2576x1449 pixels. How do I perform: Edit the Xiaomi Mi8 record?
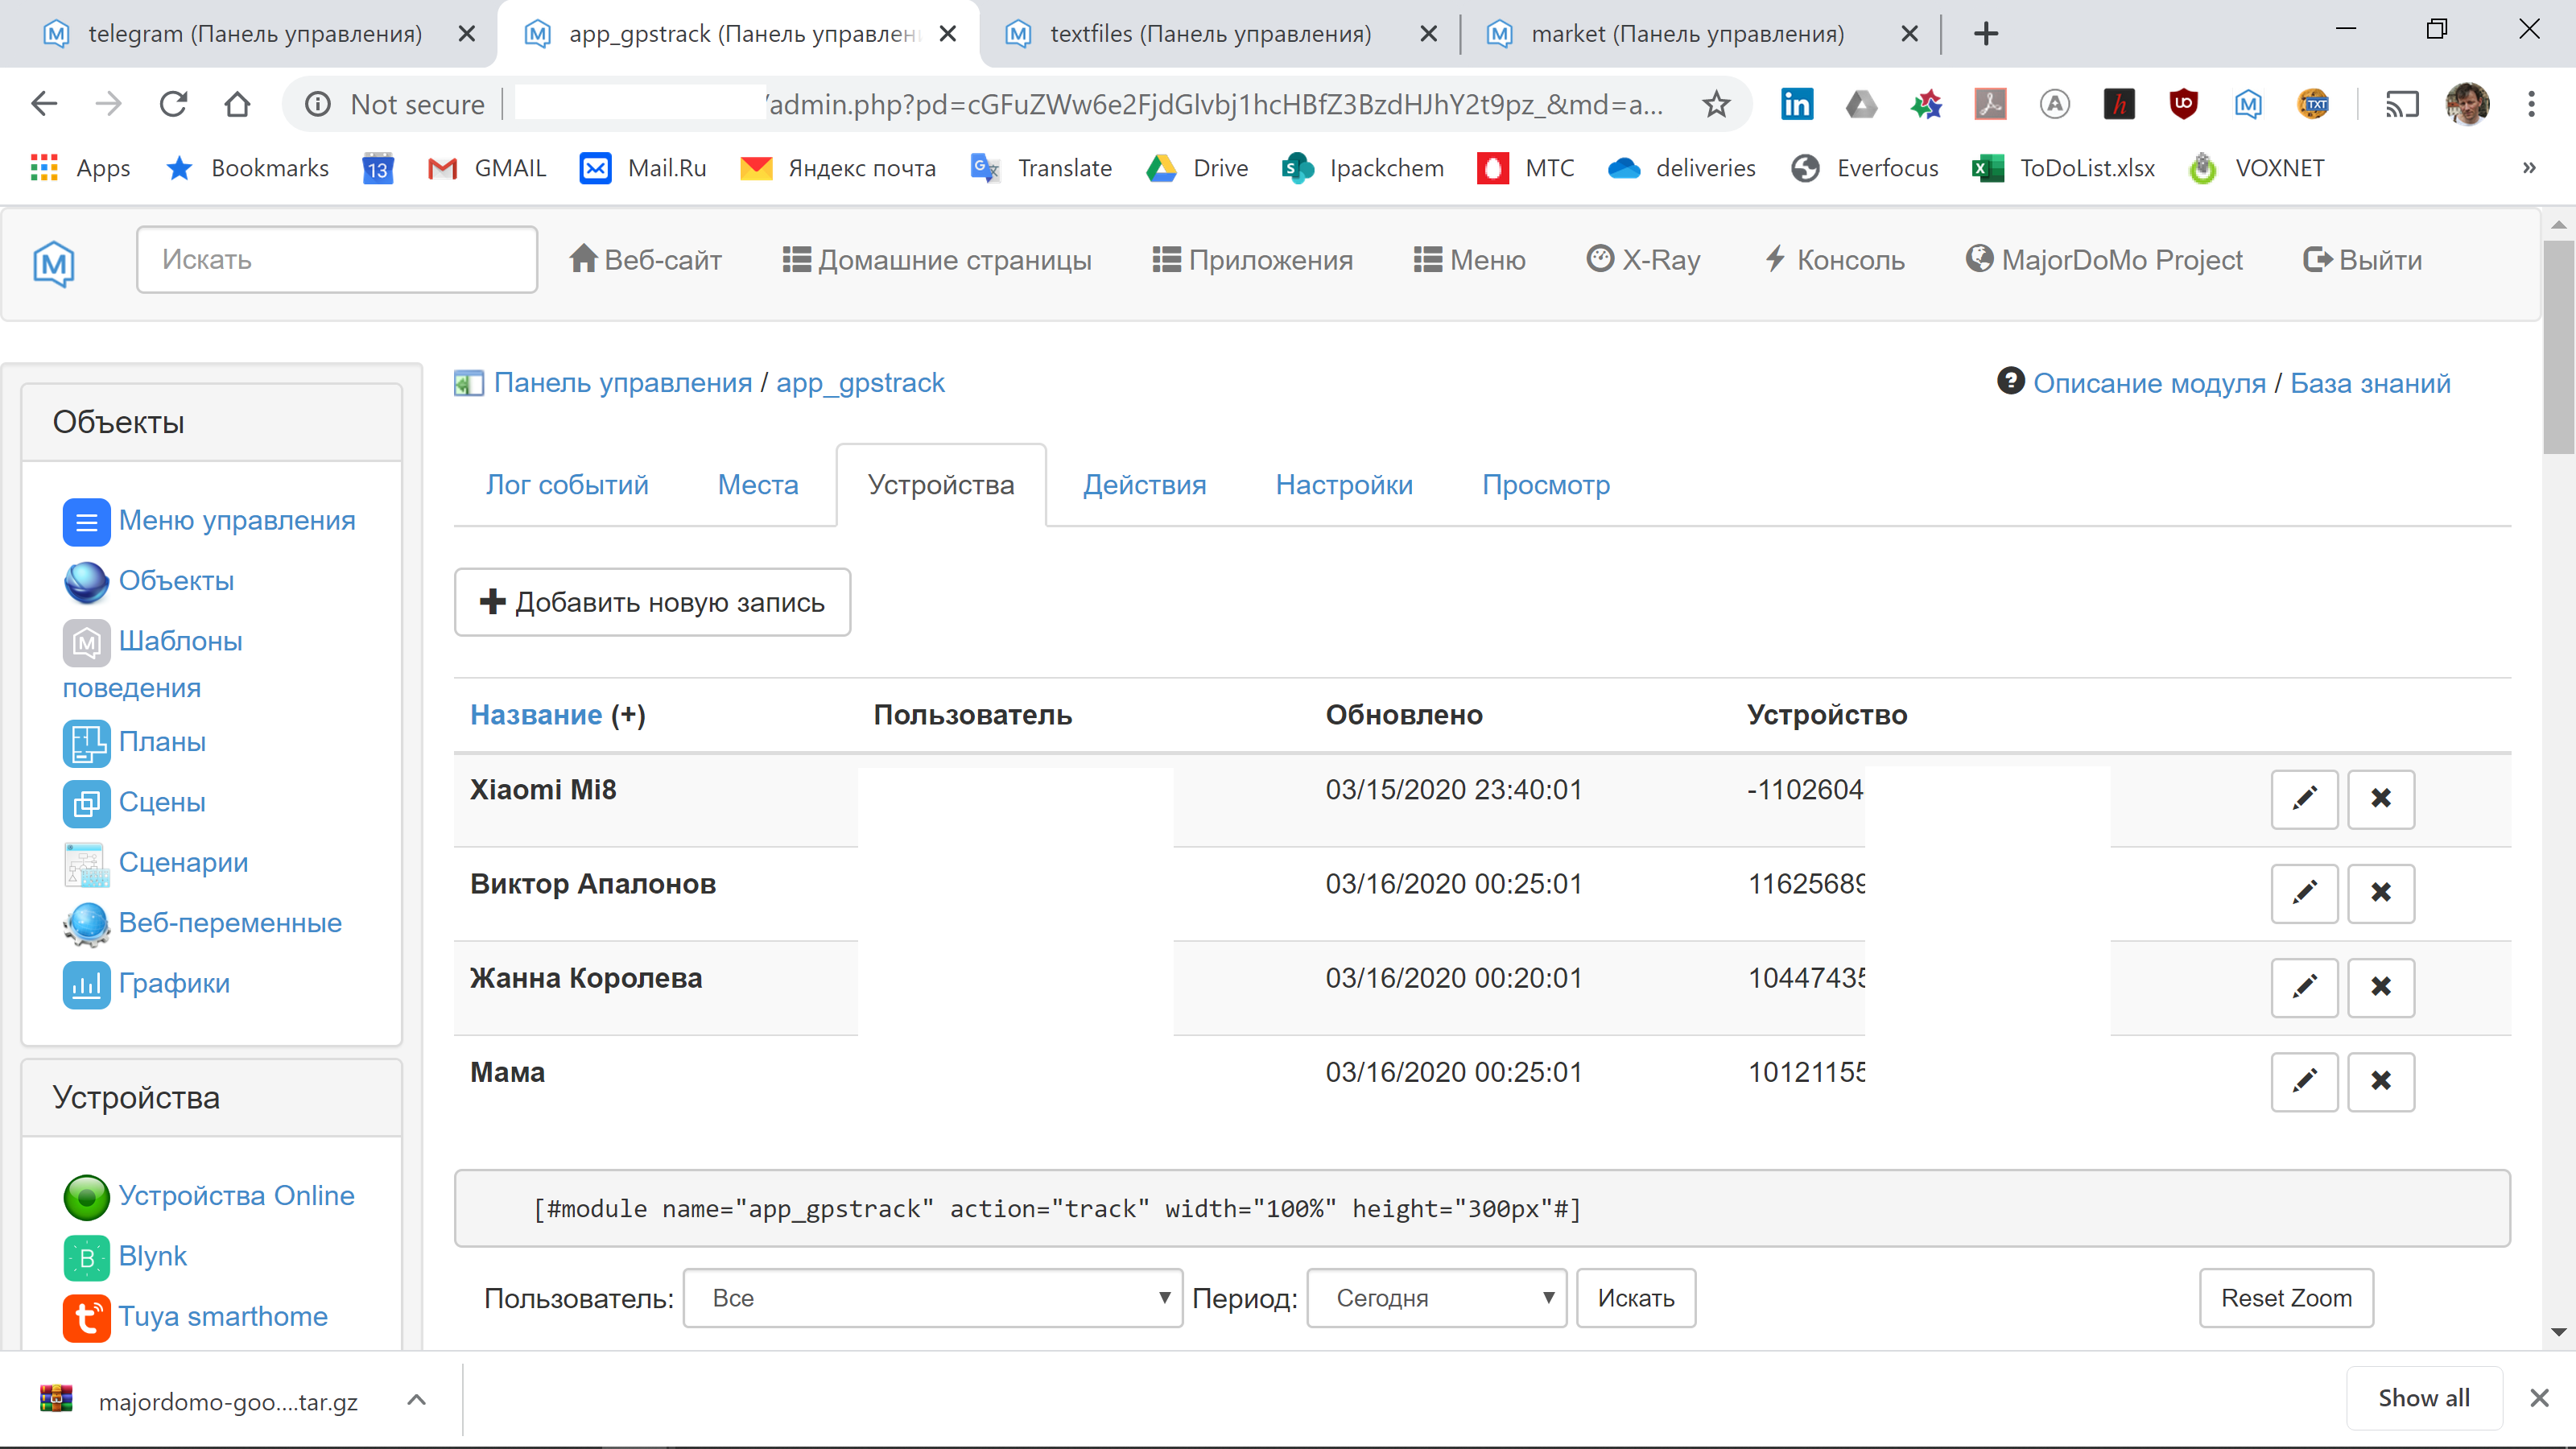point(2304,799)
